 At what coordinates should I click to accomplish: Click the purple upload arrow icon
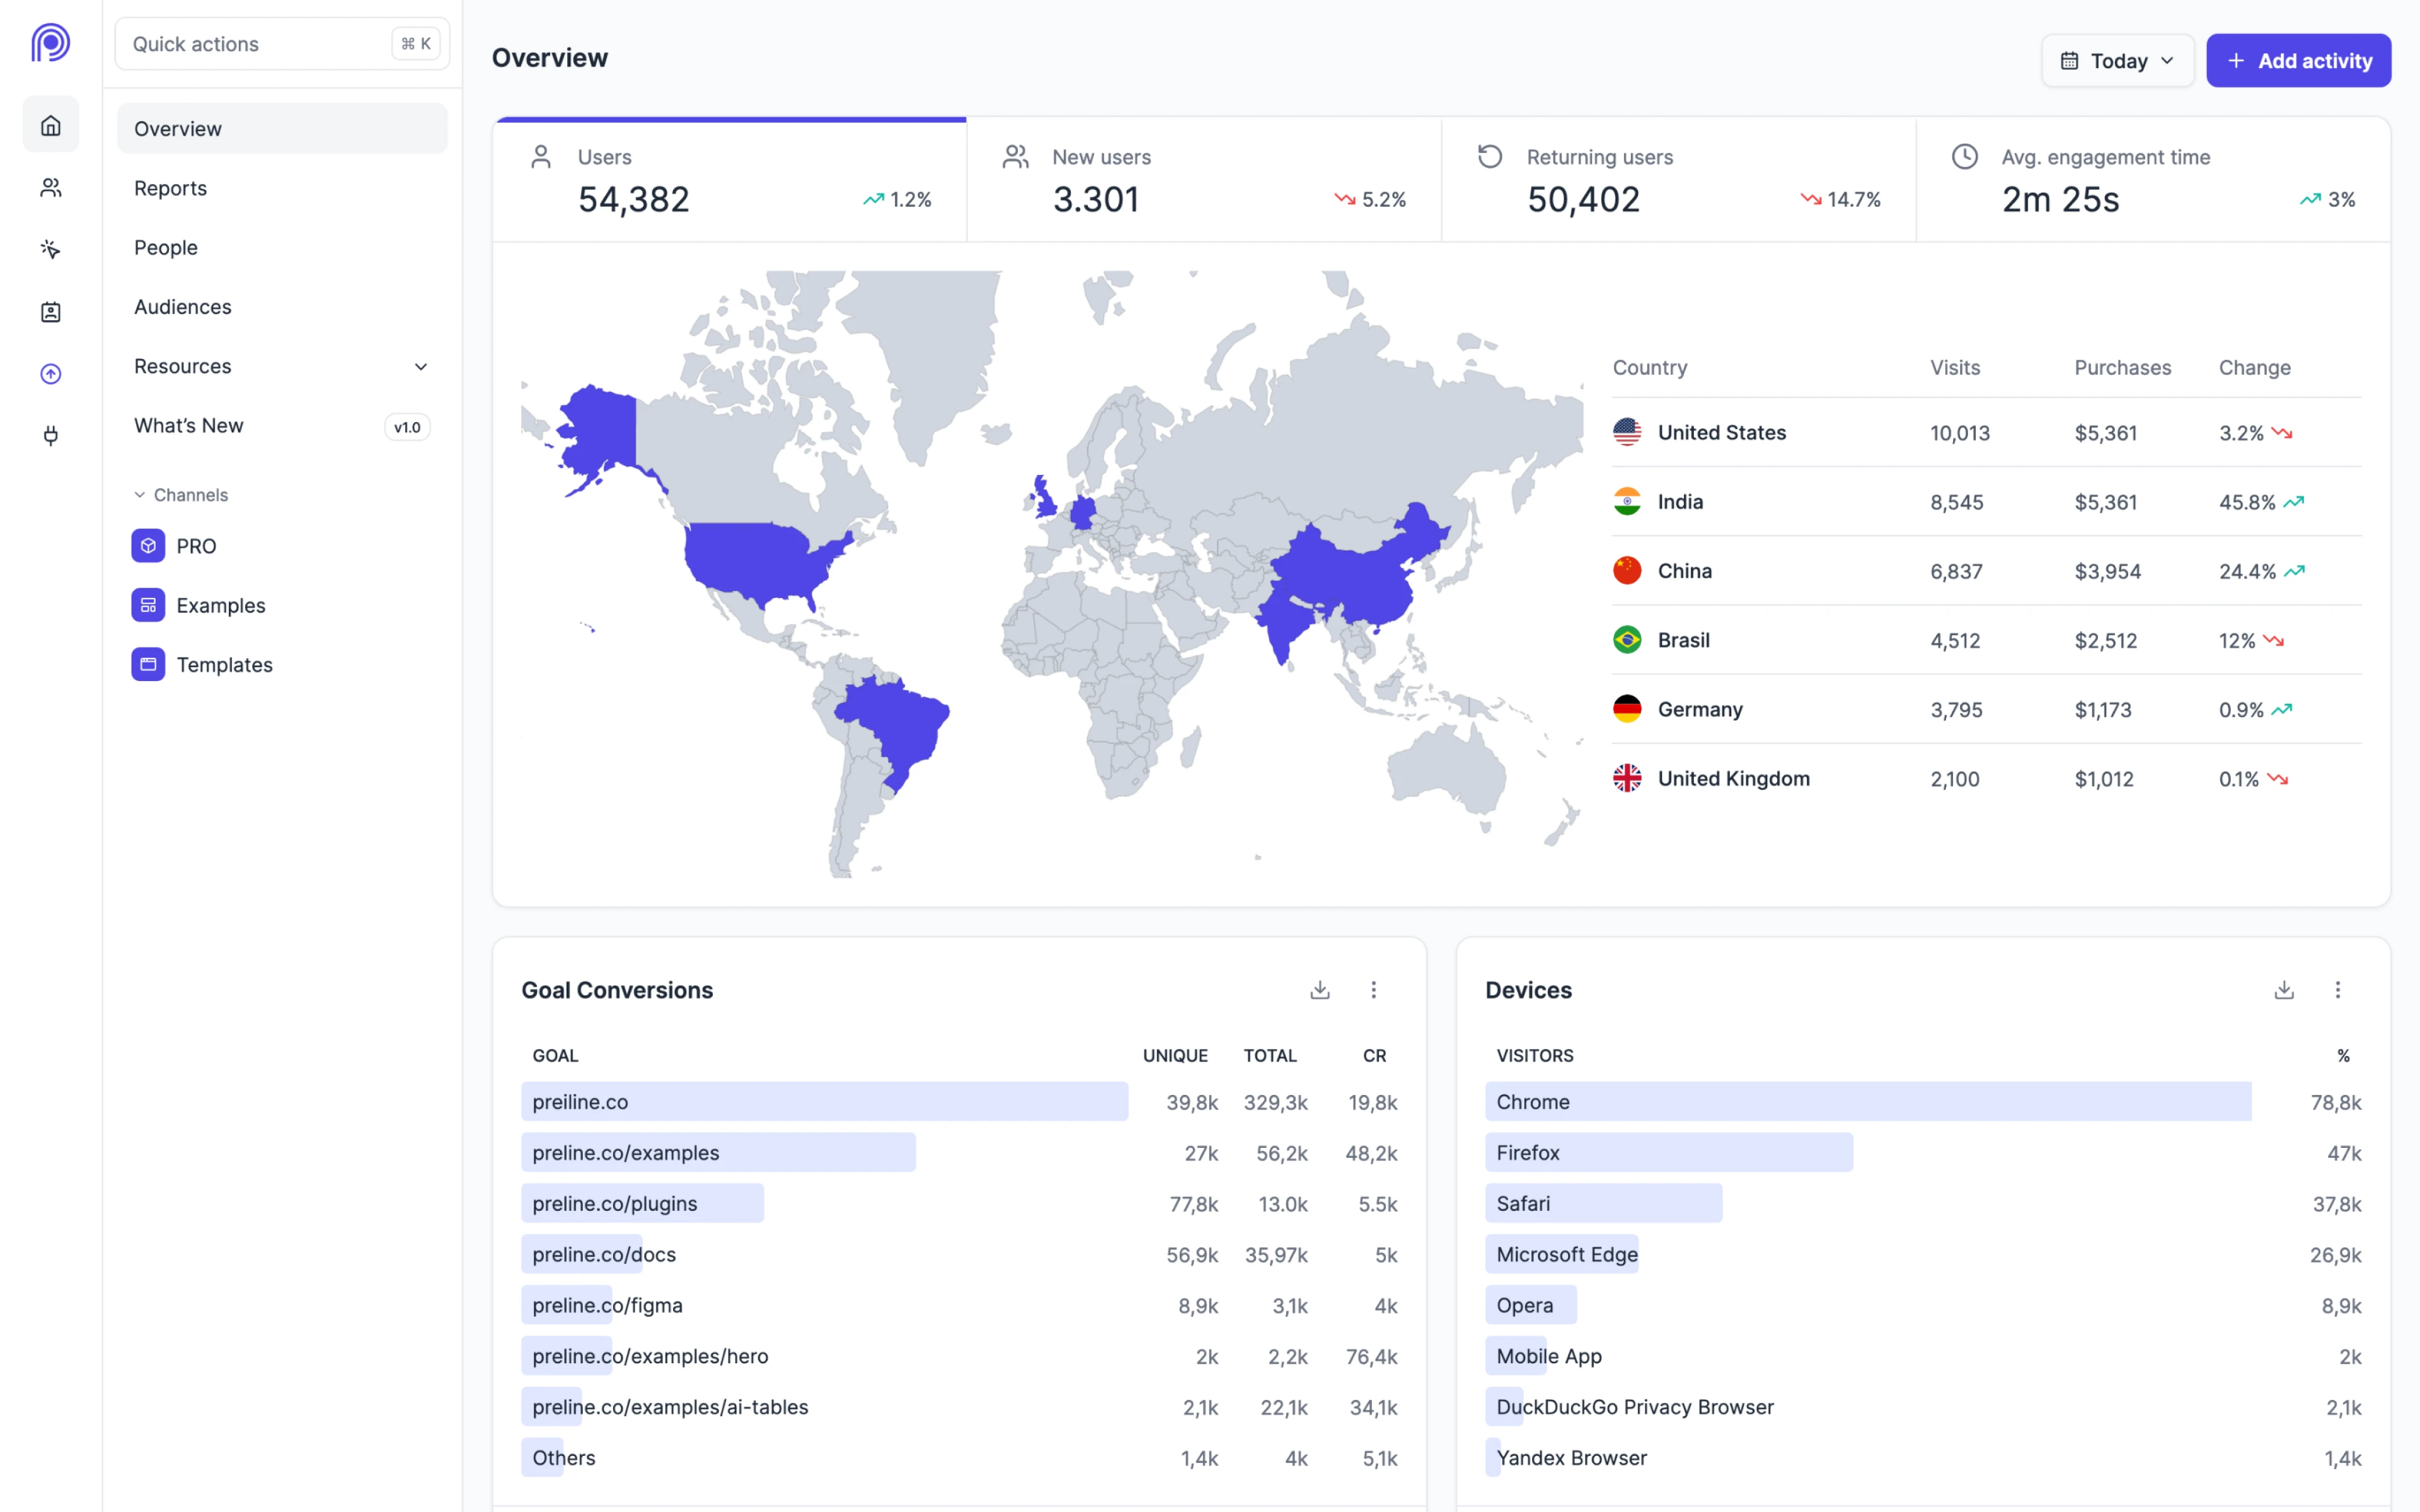[x=50, y=373]
